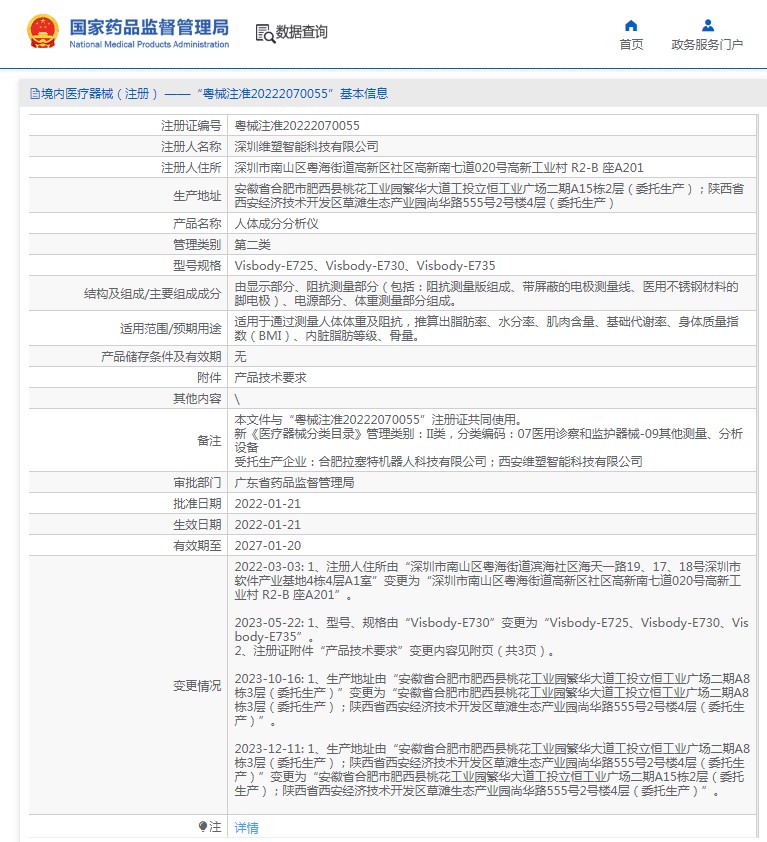
Task: Select the registrant address value cell
Action: (439, 168)
